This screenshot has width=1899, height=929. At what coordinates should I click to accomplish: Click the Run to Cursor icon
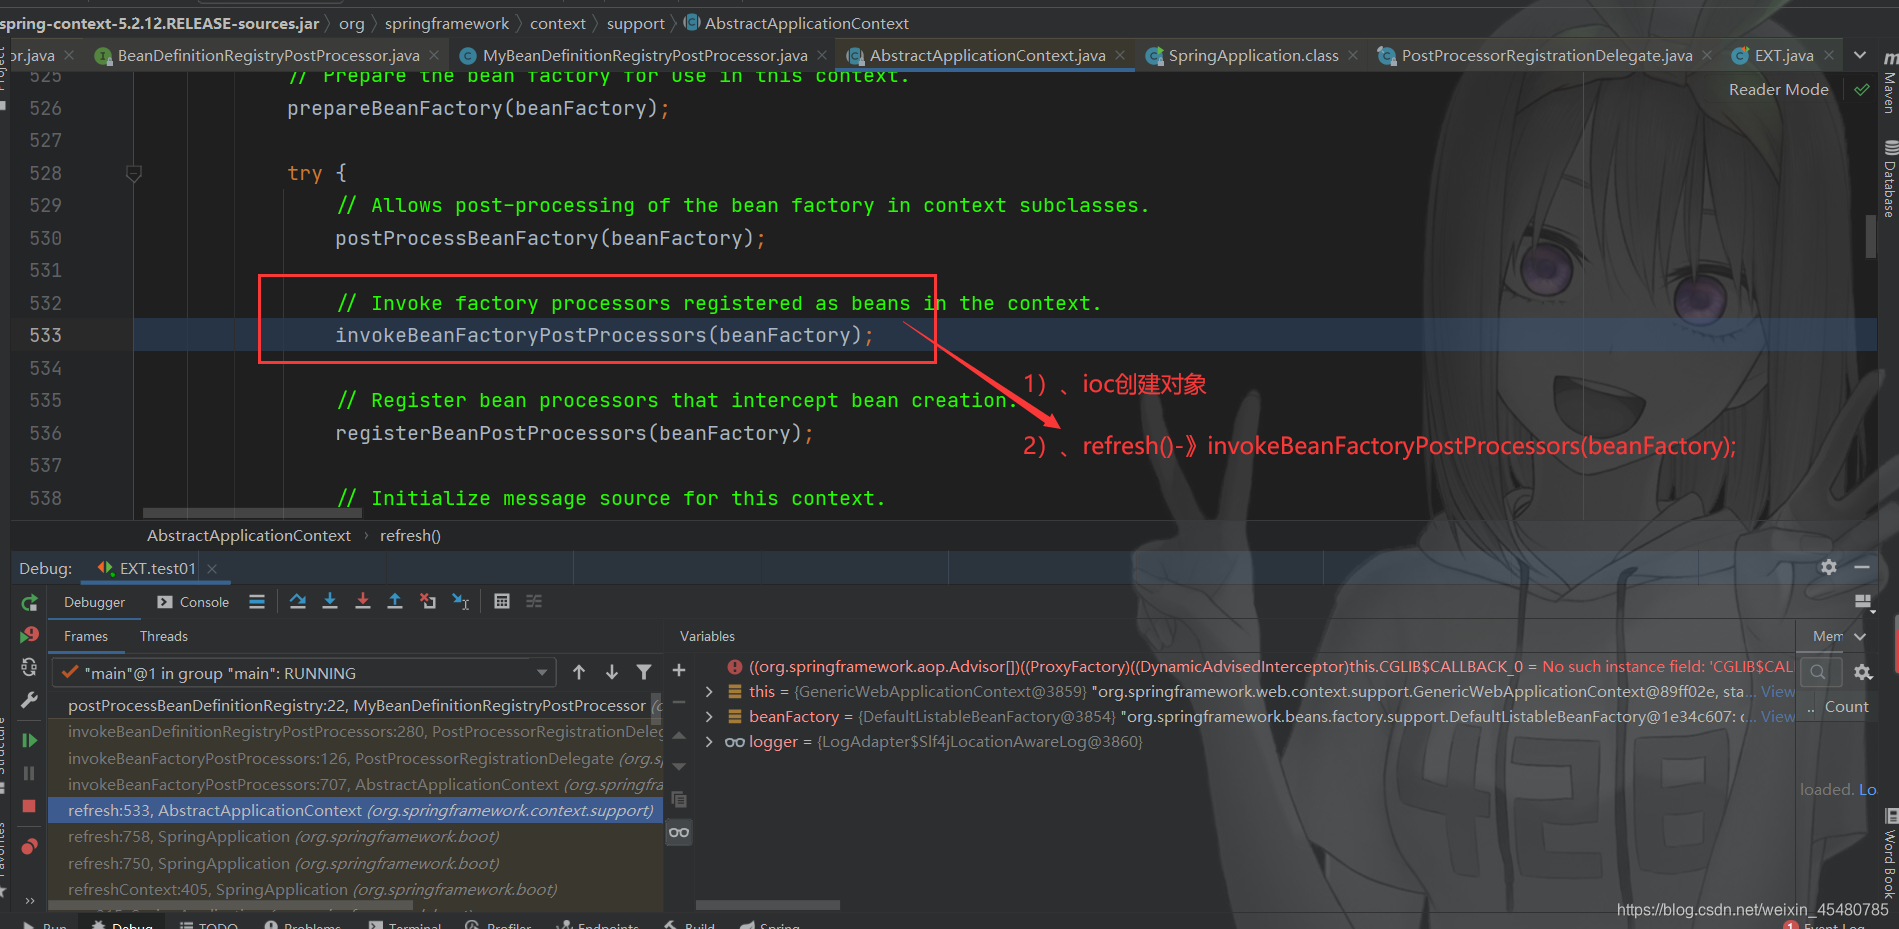(461, 601)
